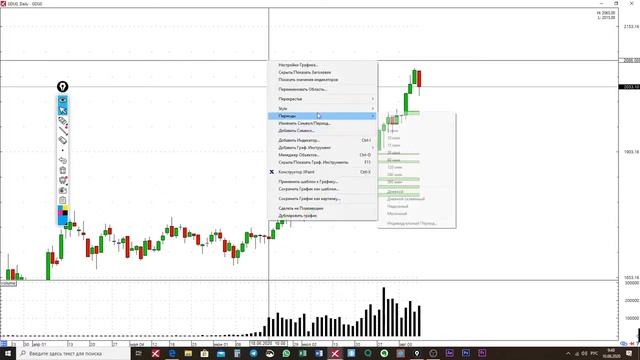The height and width of the screenshot is (360, 640).
Task: Choose 'Скрыть/Показать Граф. Инструменты' entry
Action: click(x=322, y=162)
